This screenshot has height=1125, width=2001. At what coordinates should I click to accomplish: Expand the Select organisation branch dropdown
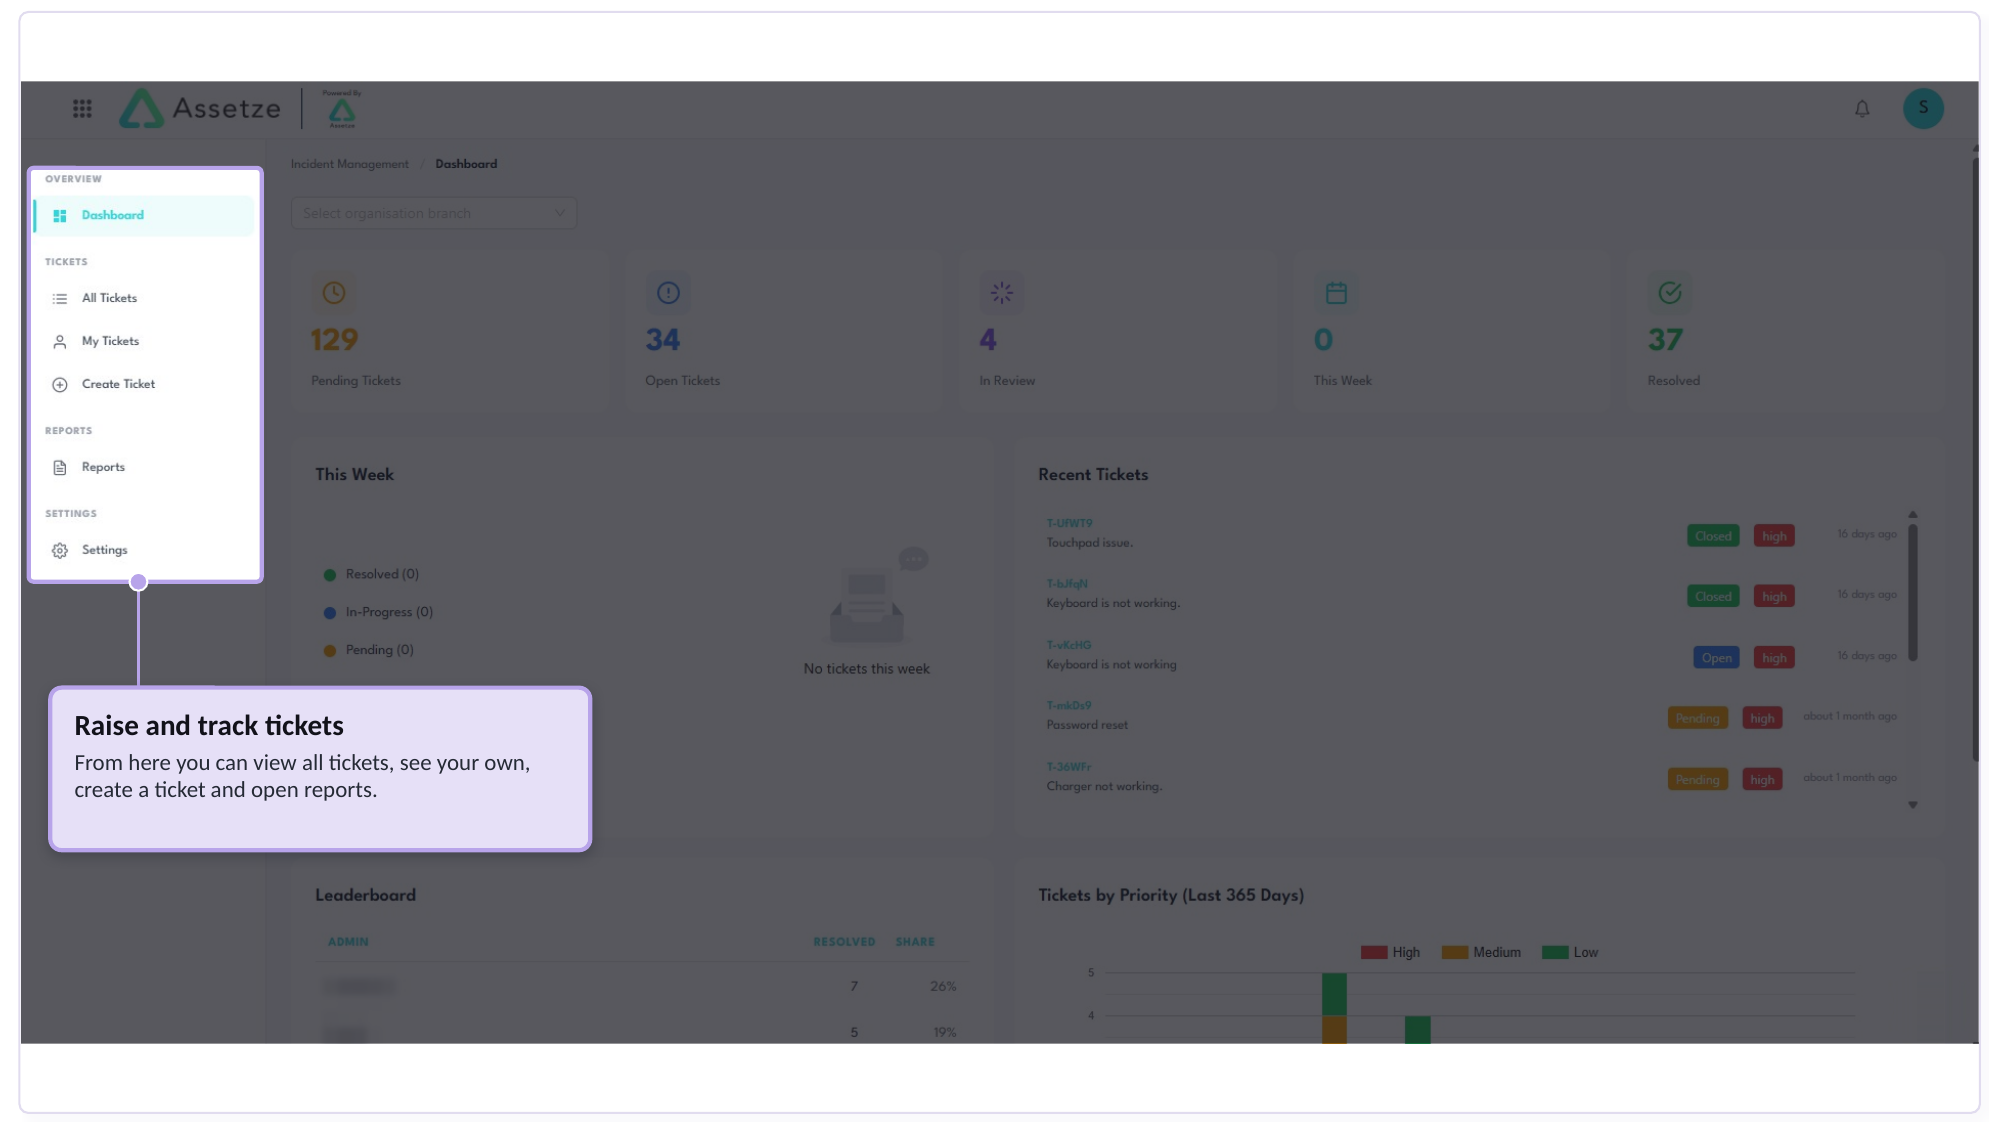tap(434, 213)
